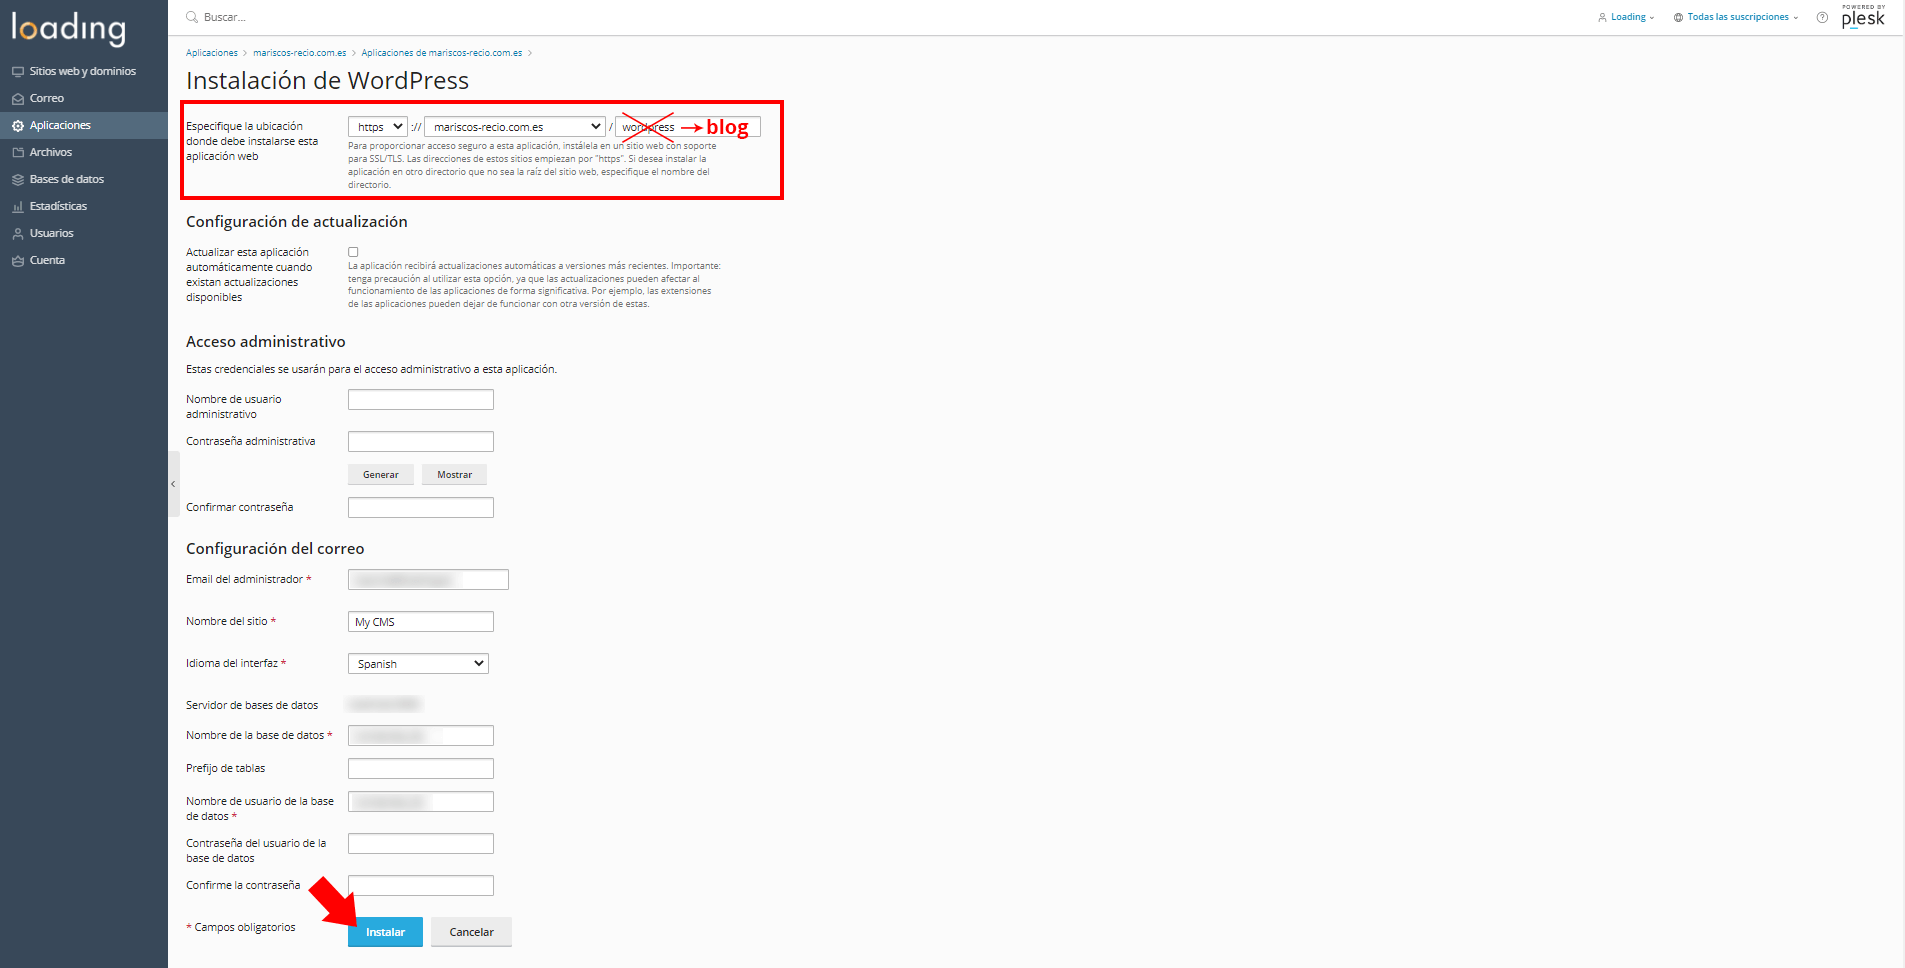
Task: Open Todas las suscripciones dropdown
Action: point(1736,17)
